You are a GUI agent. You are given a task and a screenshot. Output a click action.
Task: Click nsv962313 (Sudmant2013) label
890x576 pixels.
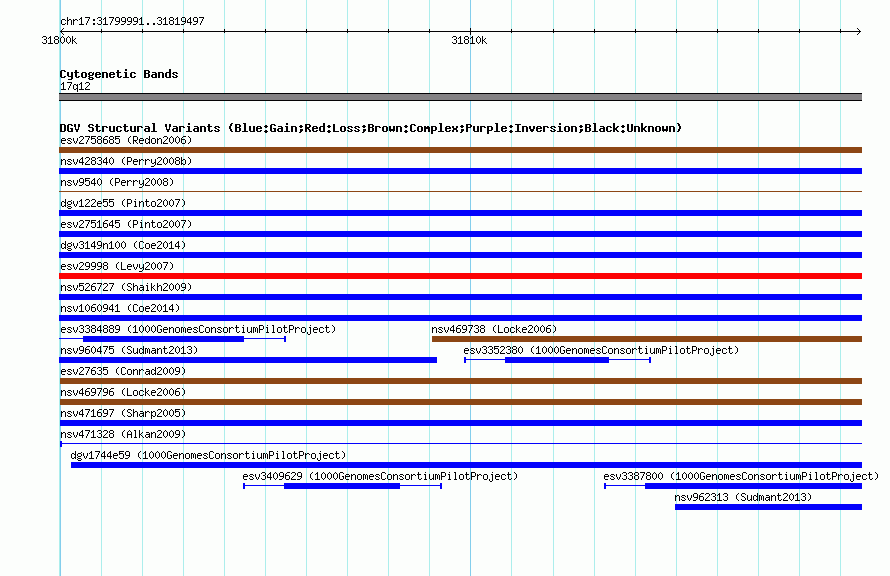(743, 497)
